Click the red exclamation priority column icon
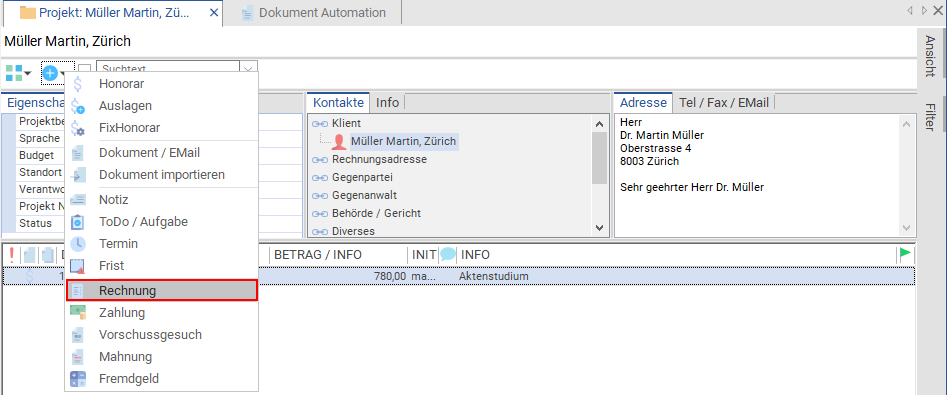The width and height of the screenshot is (947, 395). point(11,255)
